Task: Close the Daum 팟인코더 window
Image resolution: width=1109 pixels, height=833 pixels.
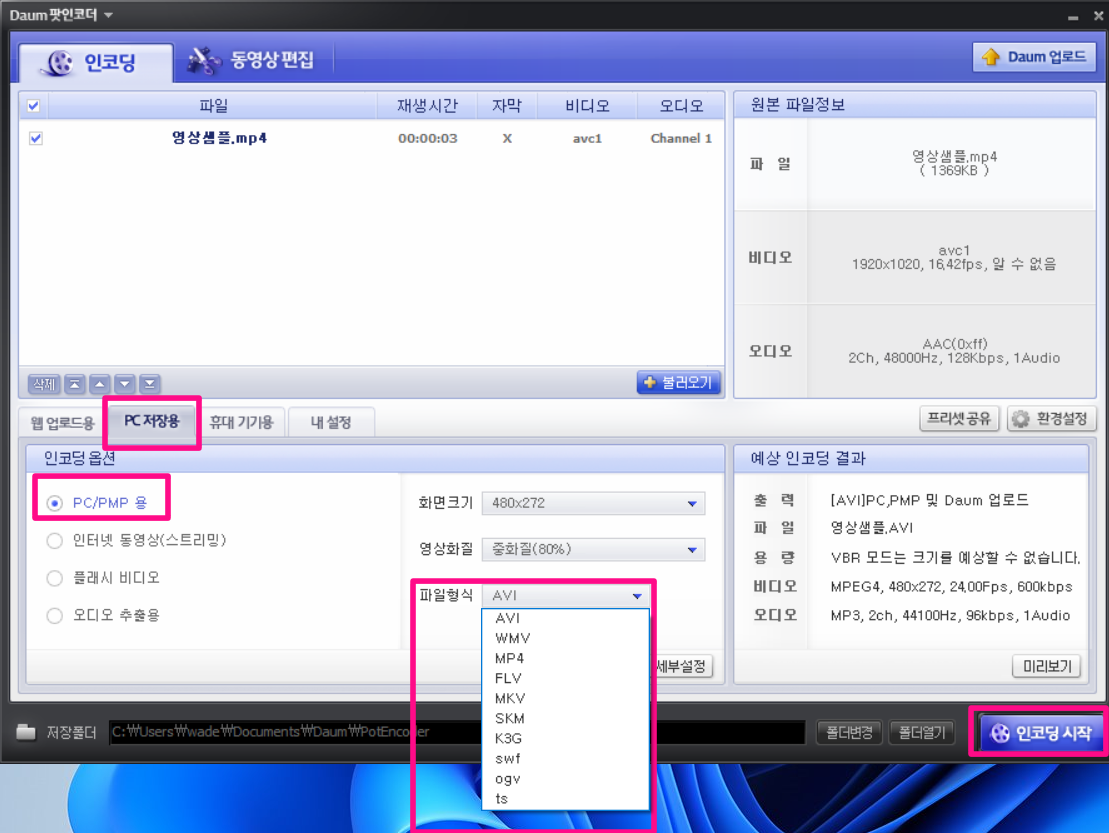Action: pos(1098,15)
